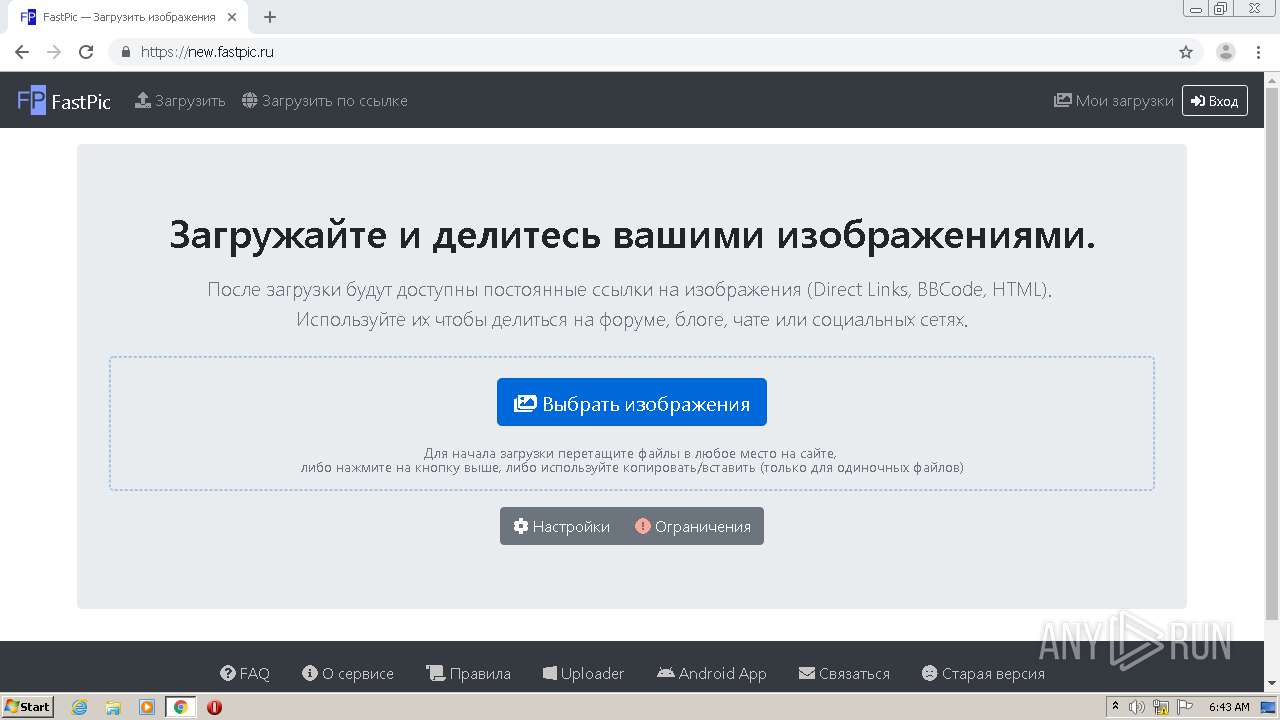The height and width of the screenshot is (720, 1280).
Task: Switch to Старая версия old site
Action: pyautogui.click(x=983, y=673)
